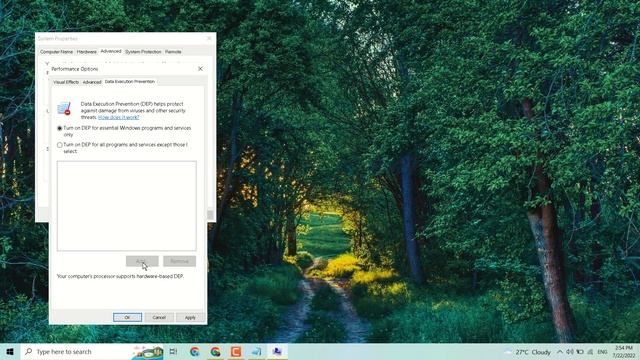The image size is (640, 360).
Task: Switch input language via ENG indicator
Action: pos(602,352)
